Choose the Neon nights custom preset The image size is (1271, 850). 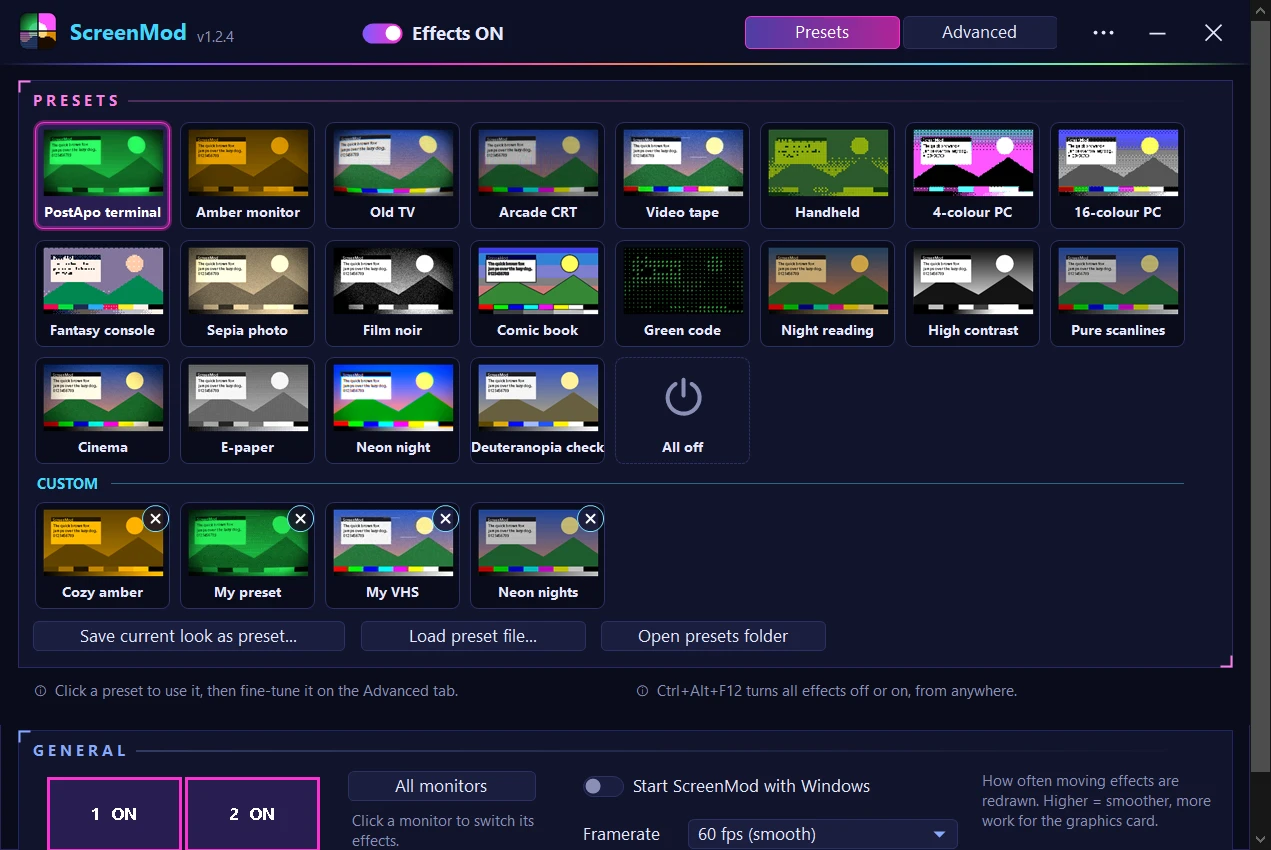coord(538,556)
